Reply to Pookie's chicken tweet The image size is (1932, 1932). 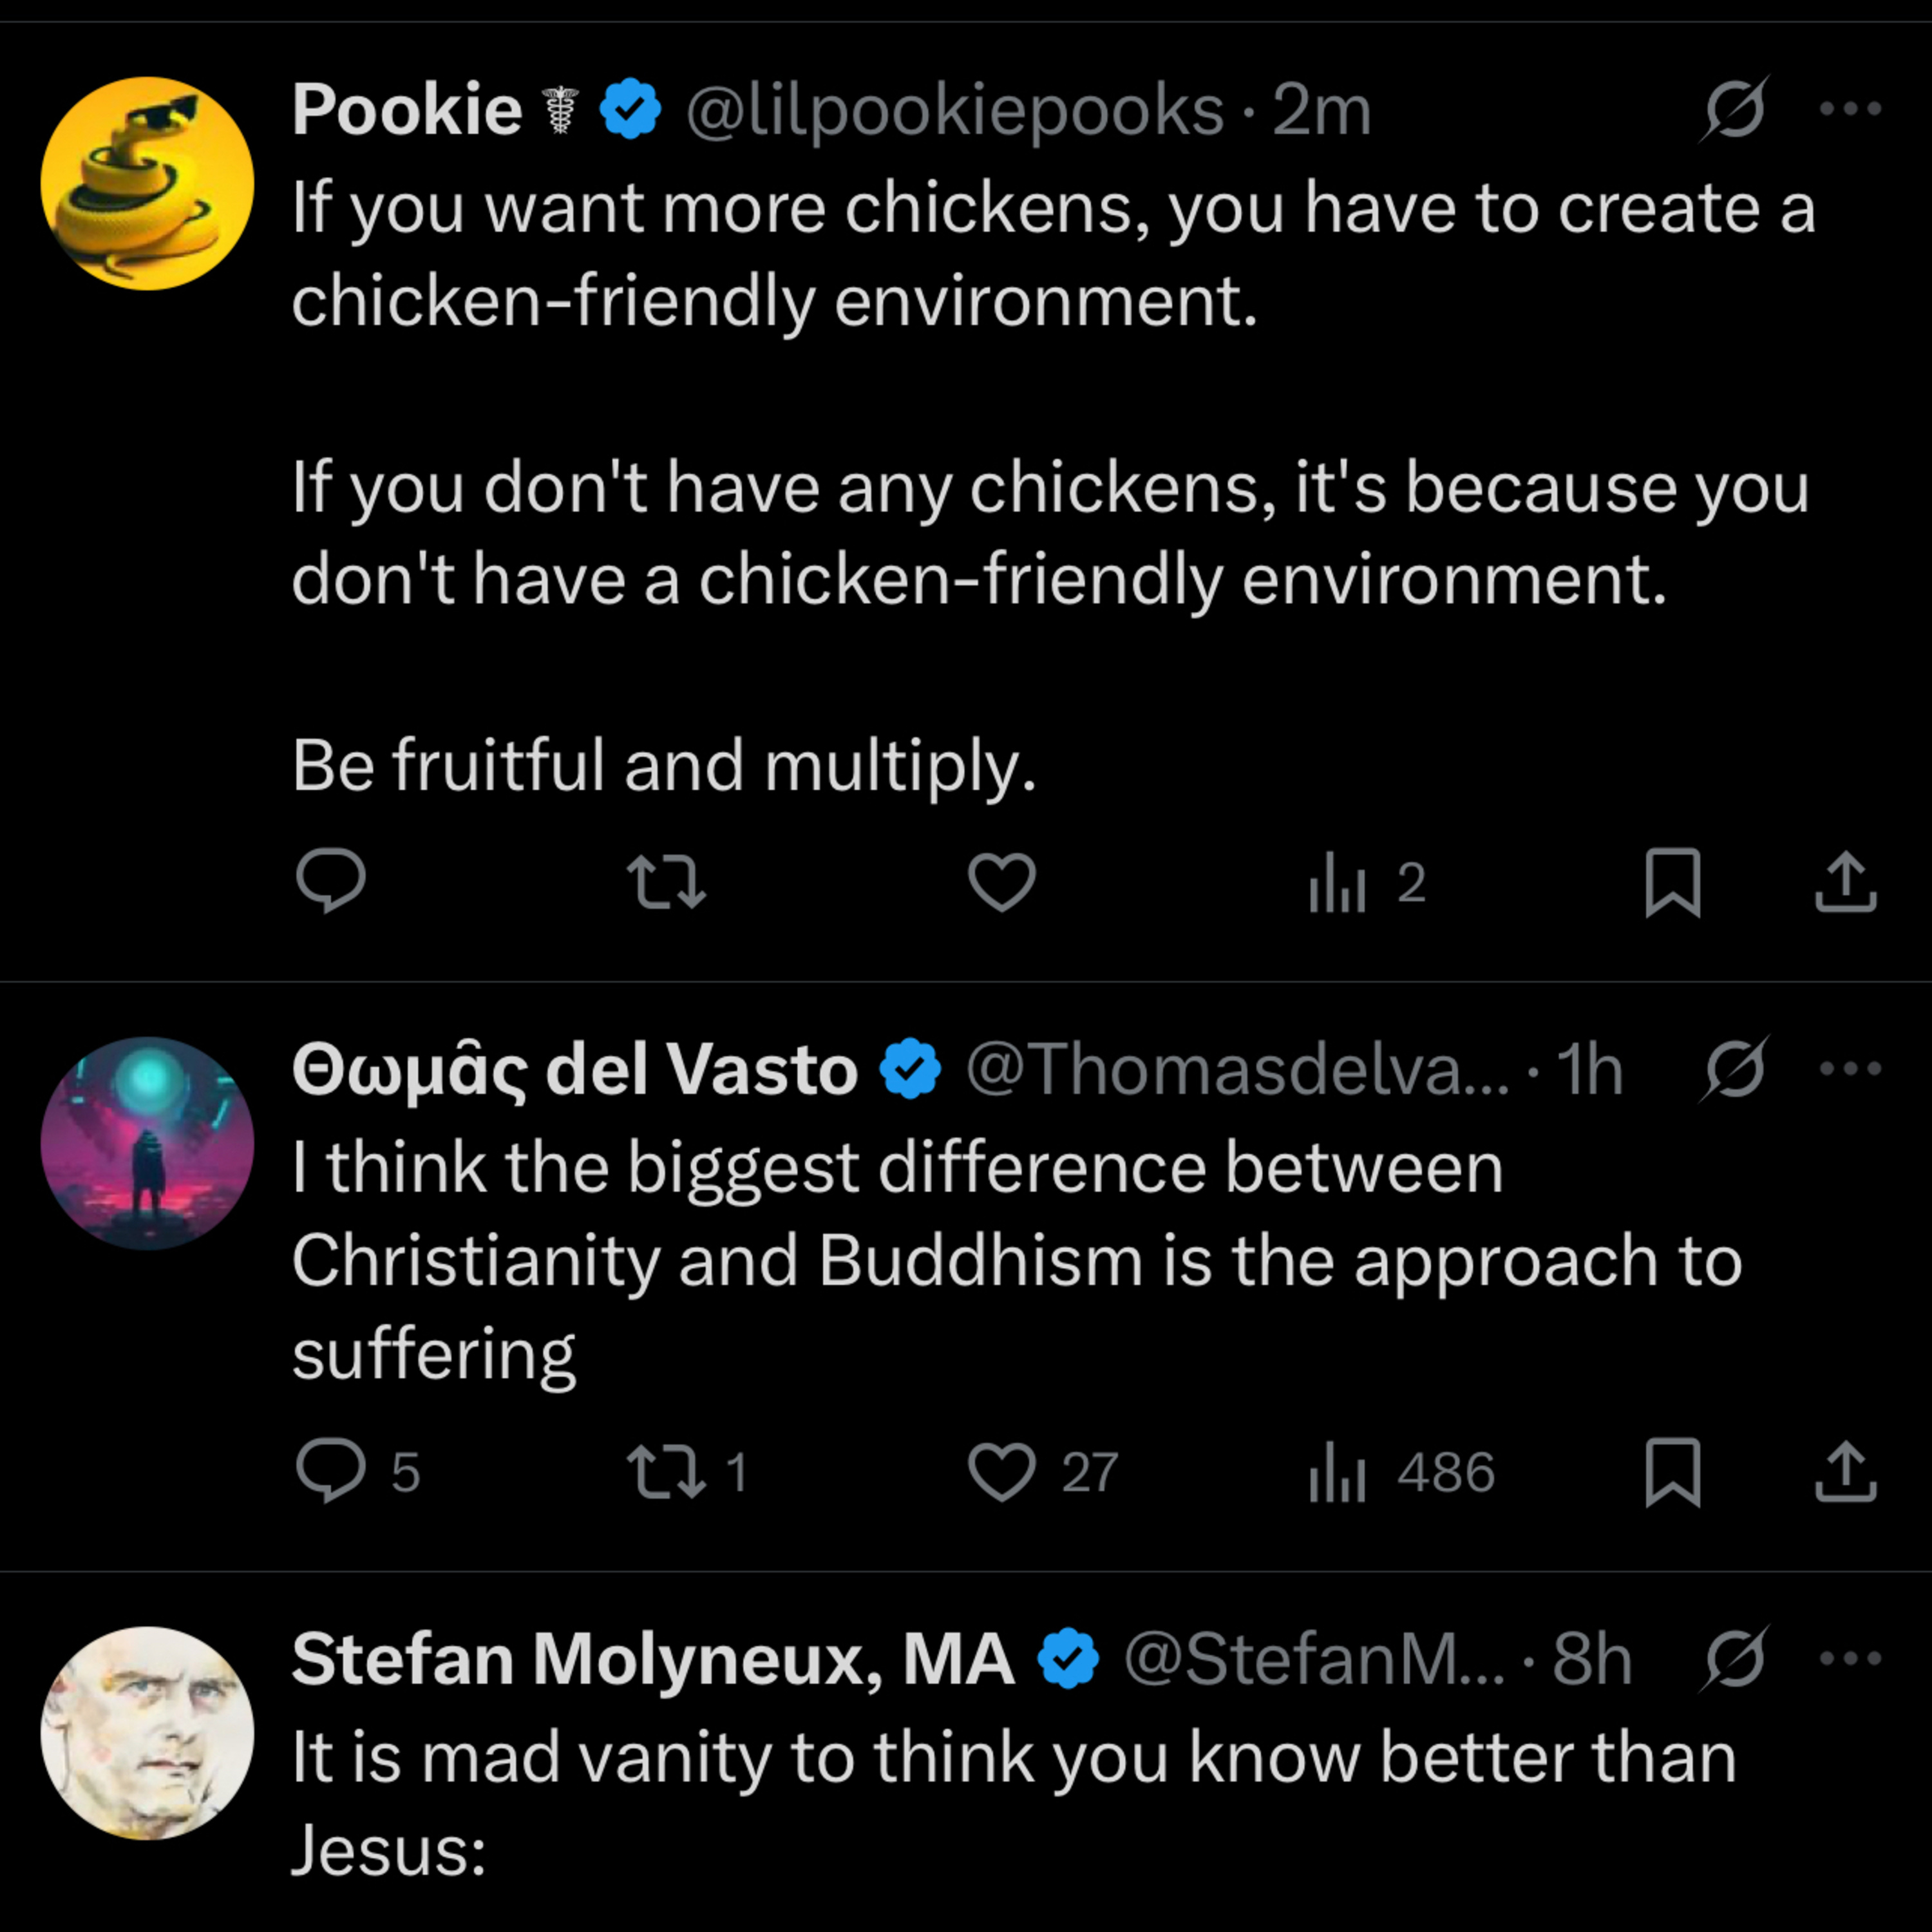click(331, 881)
